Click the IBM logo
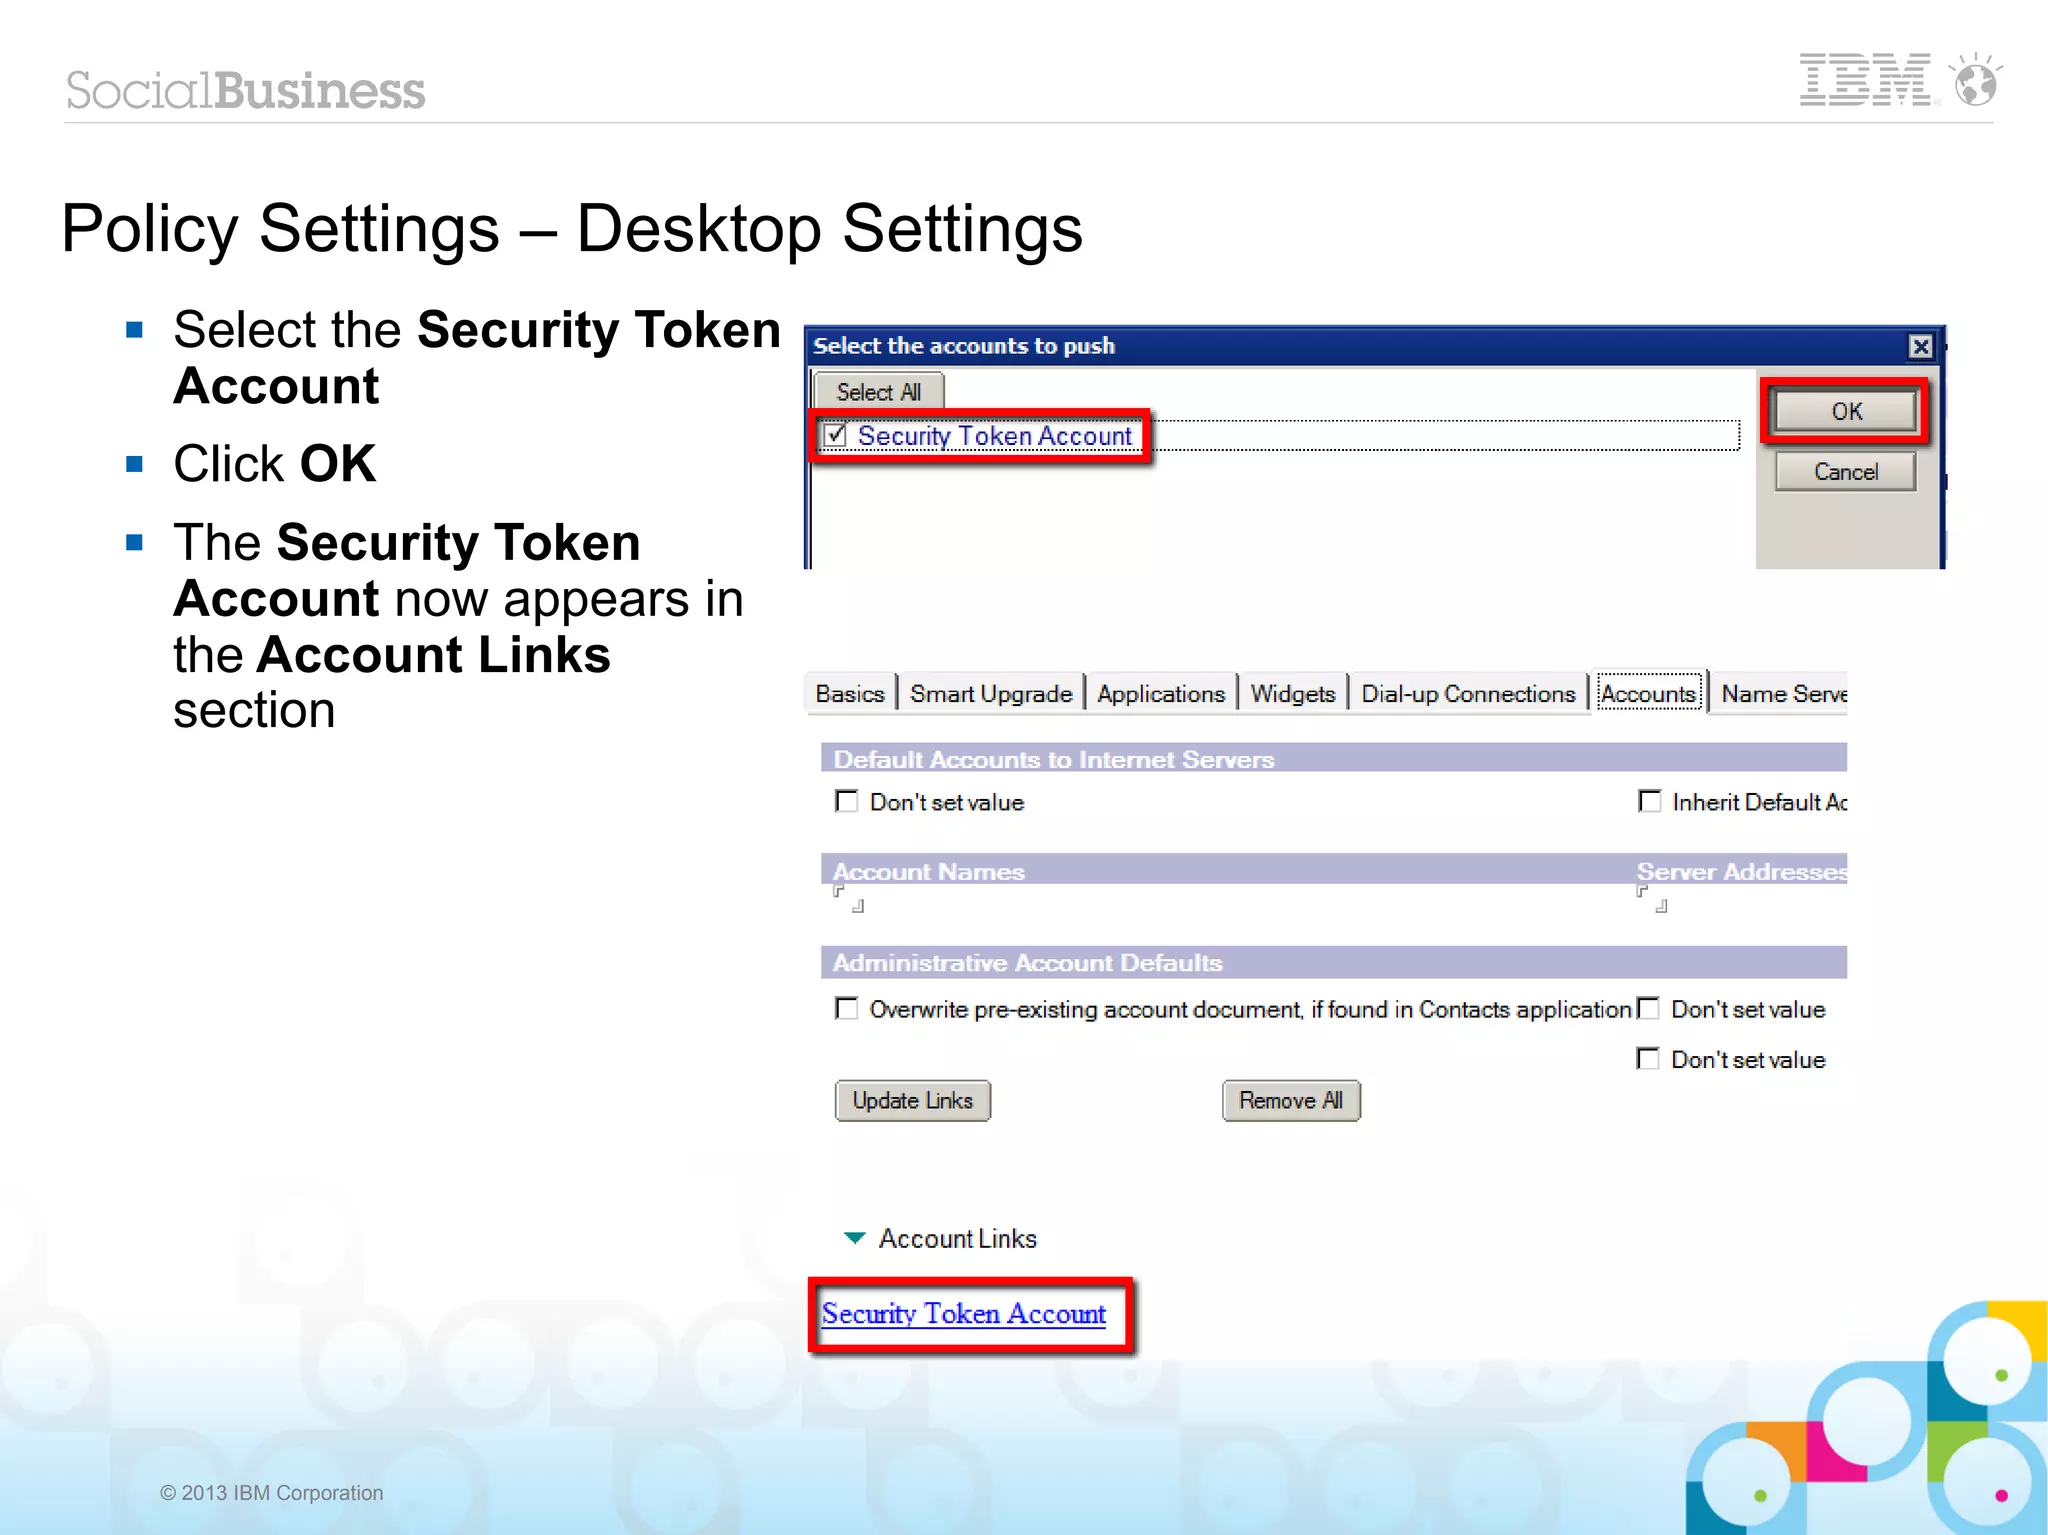Screen dimensions: 2048x1535 pos(1866,80)
